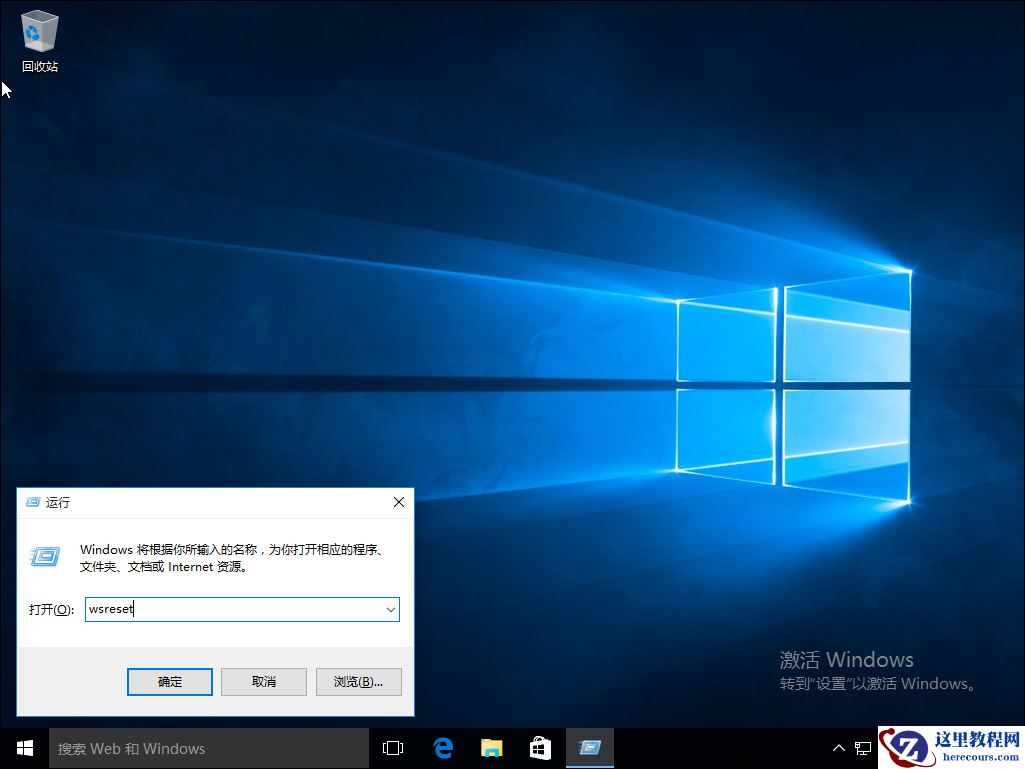
Task: Open Task View from the taskbar
Action: pos(392,748)
